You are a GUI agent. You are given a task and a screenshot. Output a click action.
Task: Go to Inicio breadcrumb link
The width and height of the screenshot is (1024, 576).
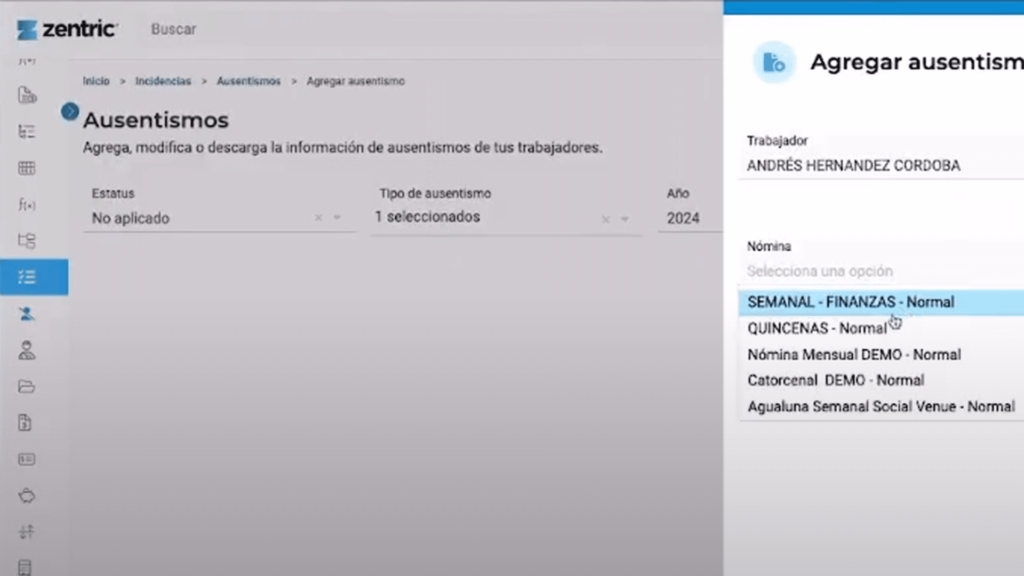96,81
